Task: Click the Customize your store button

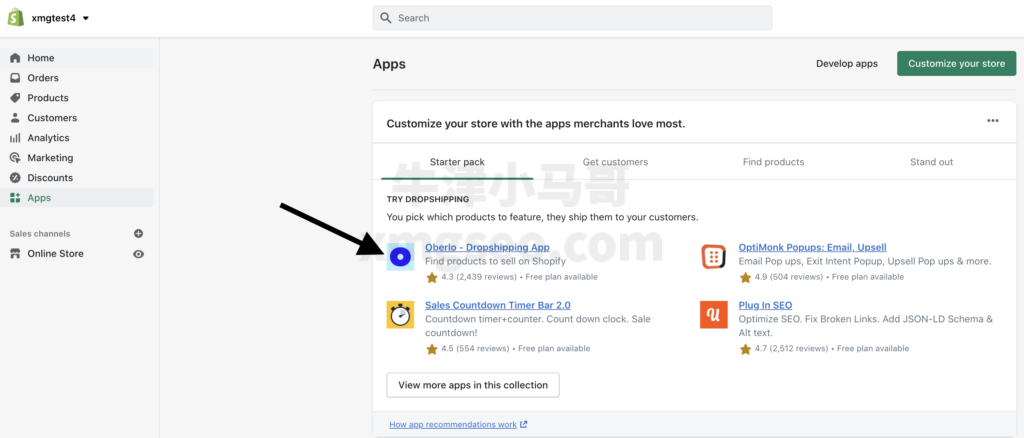Action: tap(956, 64)
